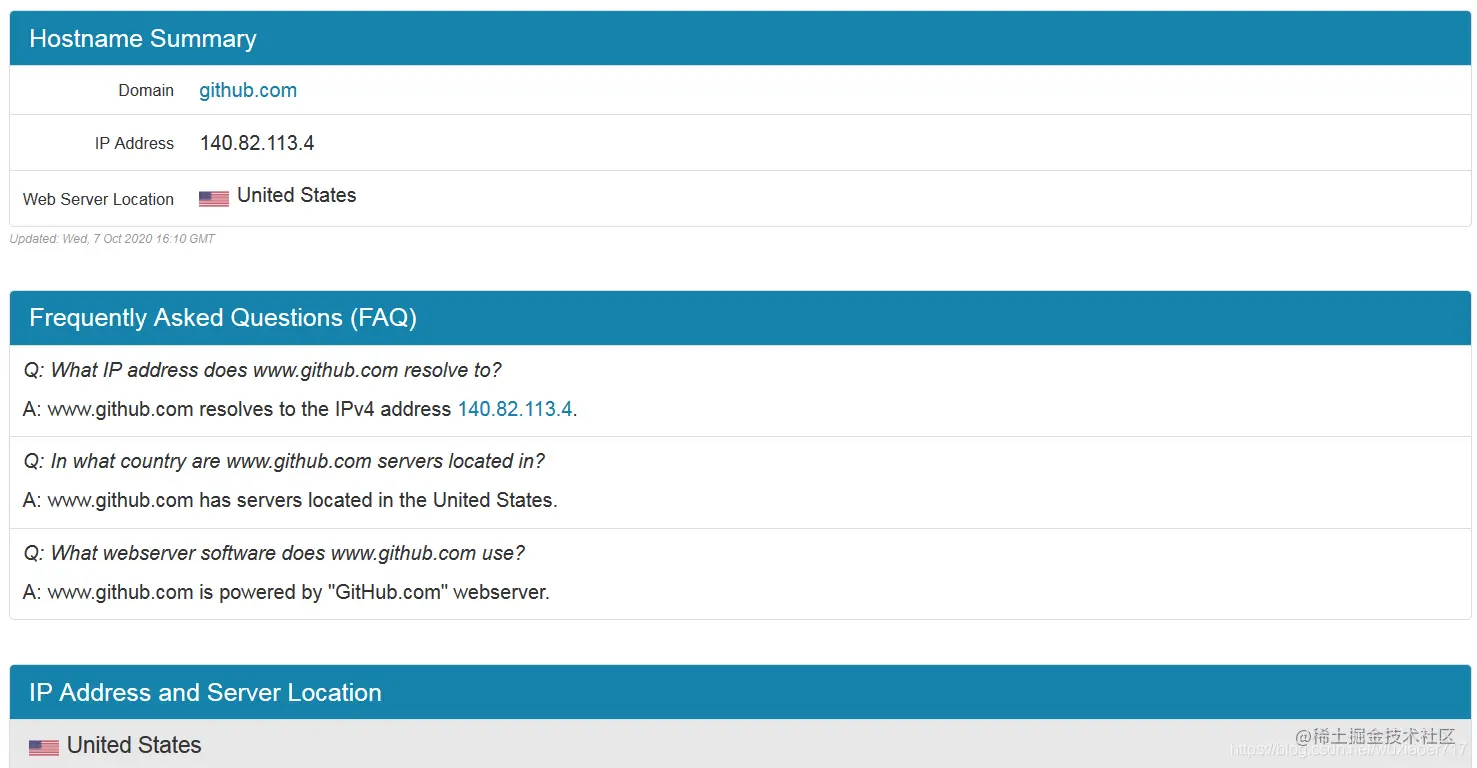The width and height of the screenshot is (1477, 768).
Task: Click question 'What IP address does www.github.com resolve to?'
Action: (x=262, y=370)
